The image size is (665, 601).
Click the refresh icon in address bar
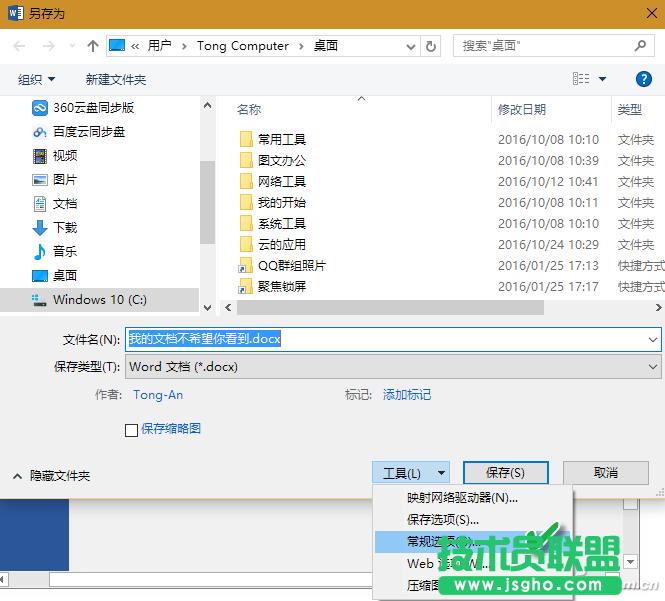point(431,46)
